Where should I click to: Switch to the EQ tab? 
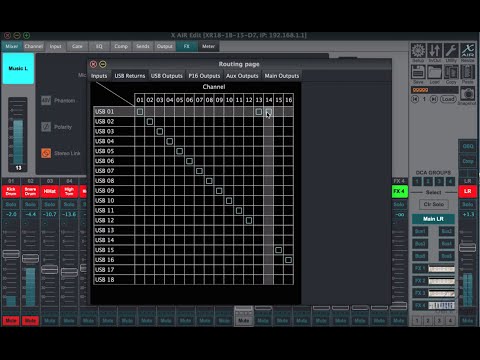tap(99, 46)
